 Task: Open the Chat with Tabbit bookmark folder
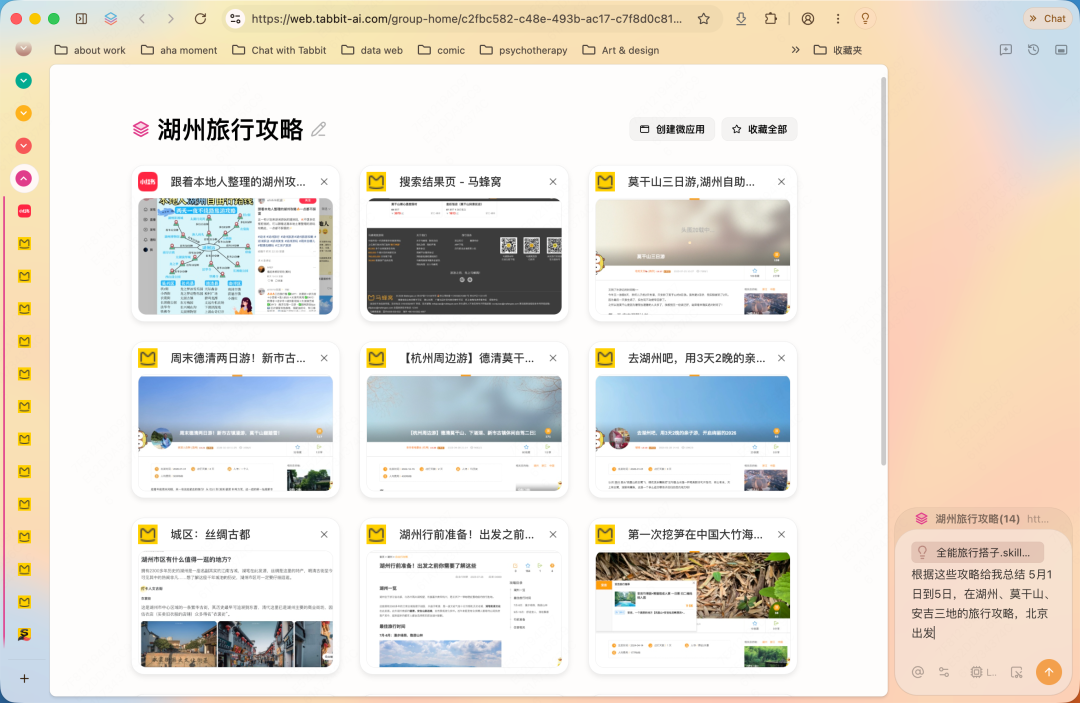(x=279, y=50)
